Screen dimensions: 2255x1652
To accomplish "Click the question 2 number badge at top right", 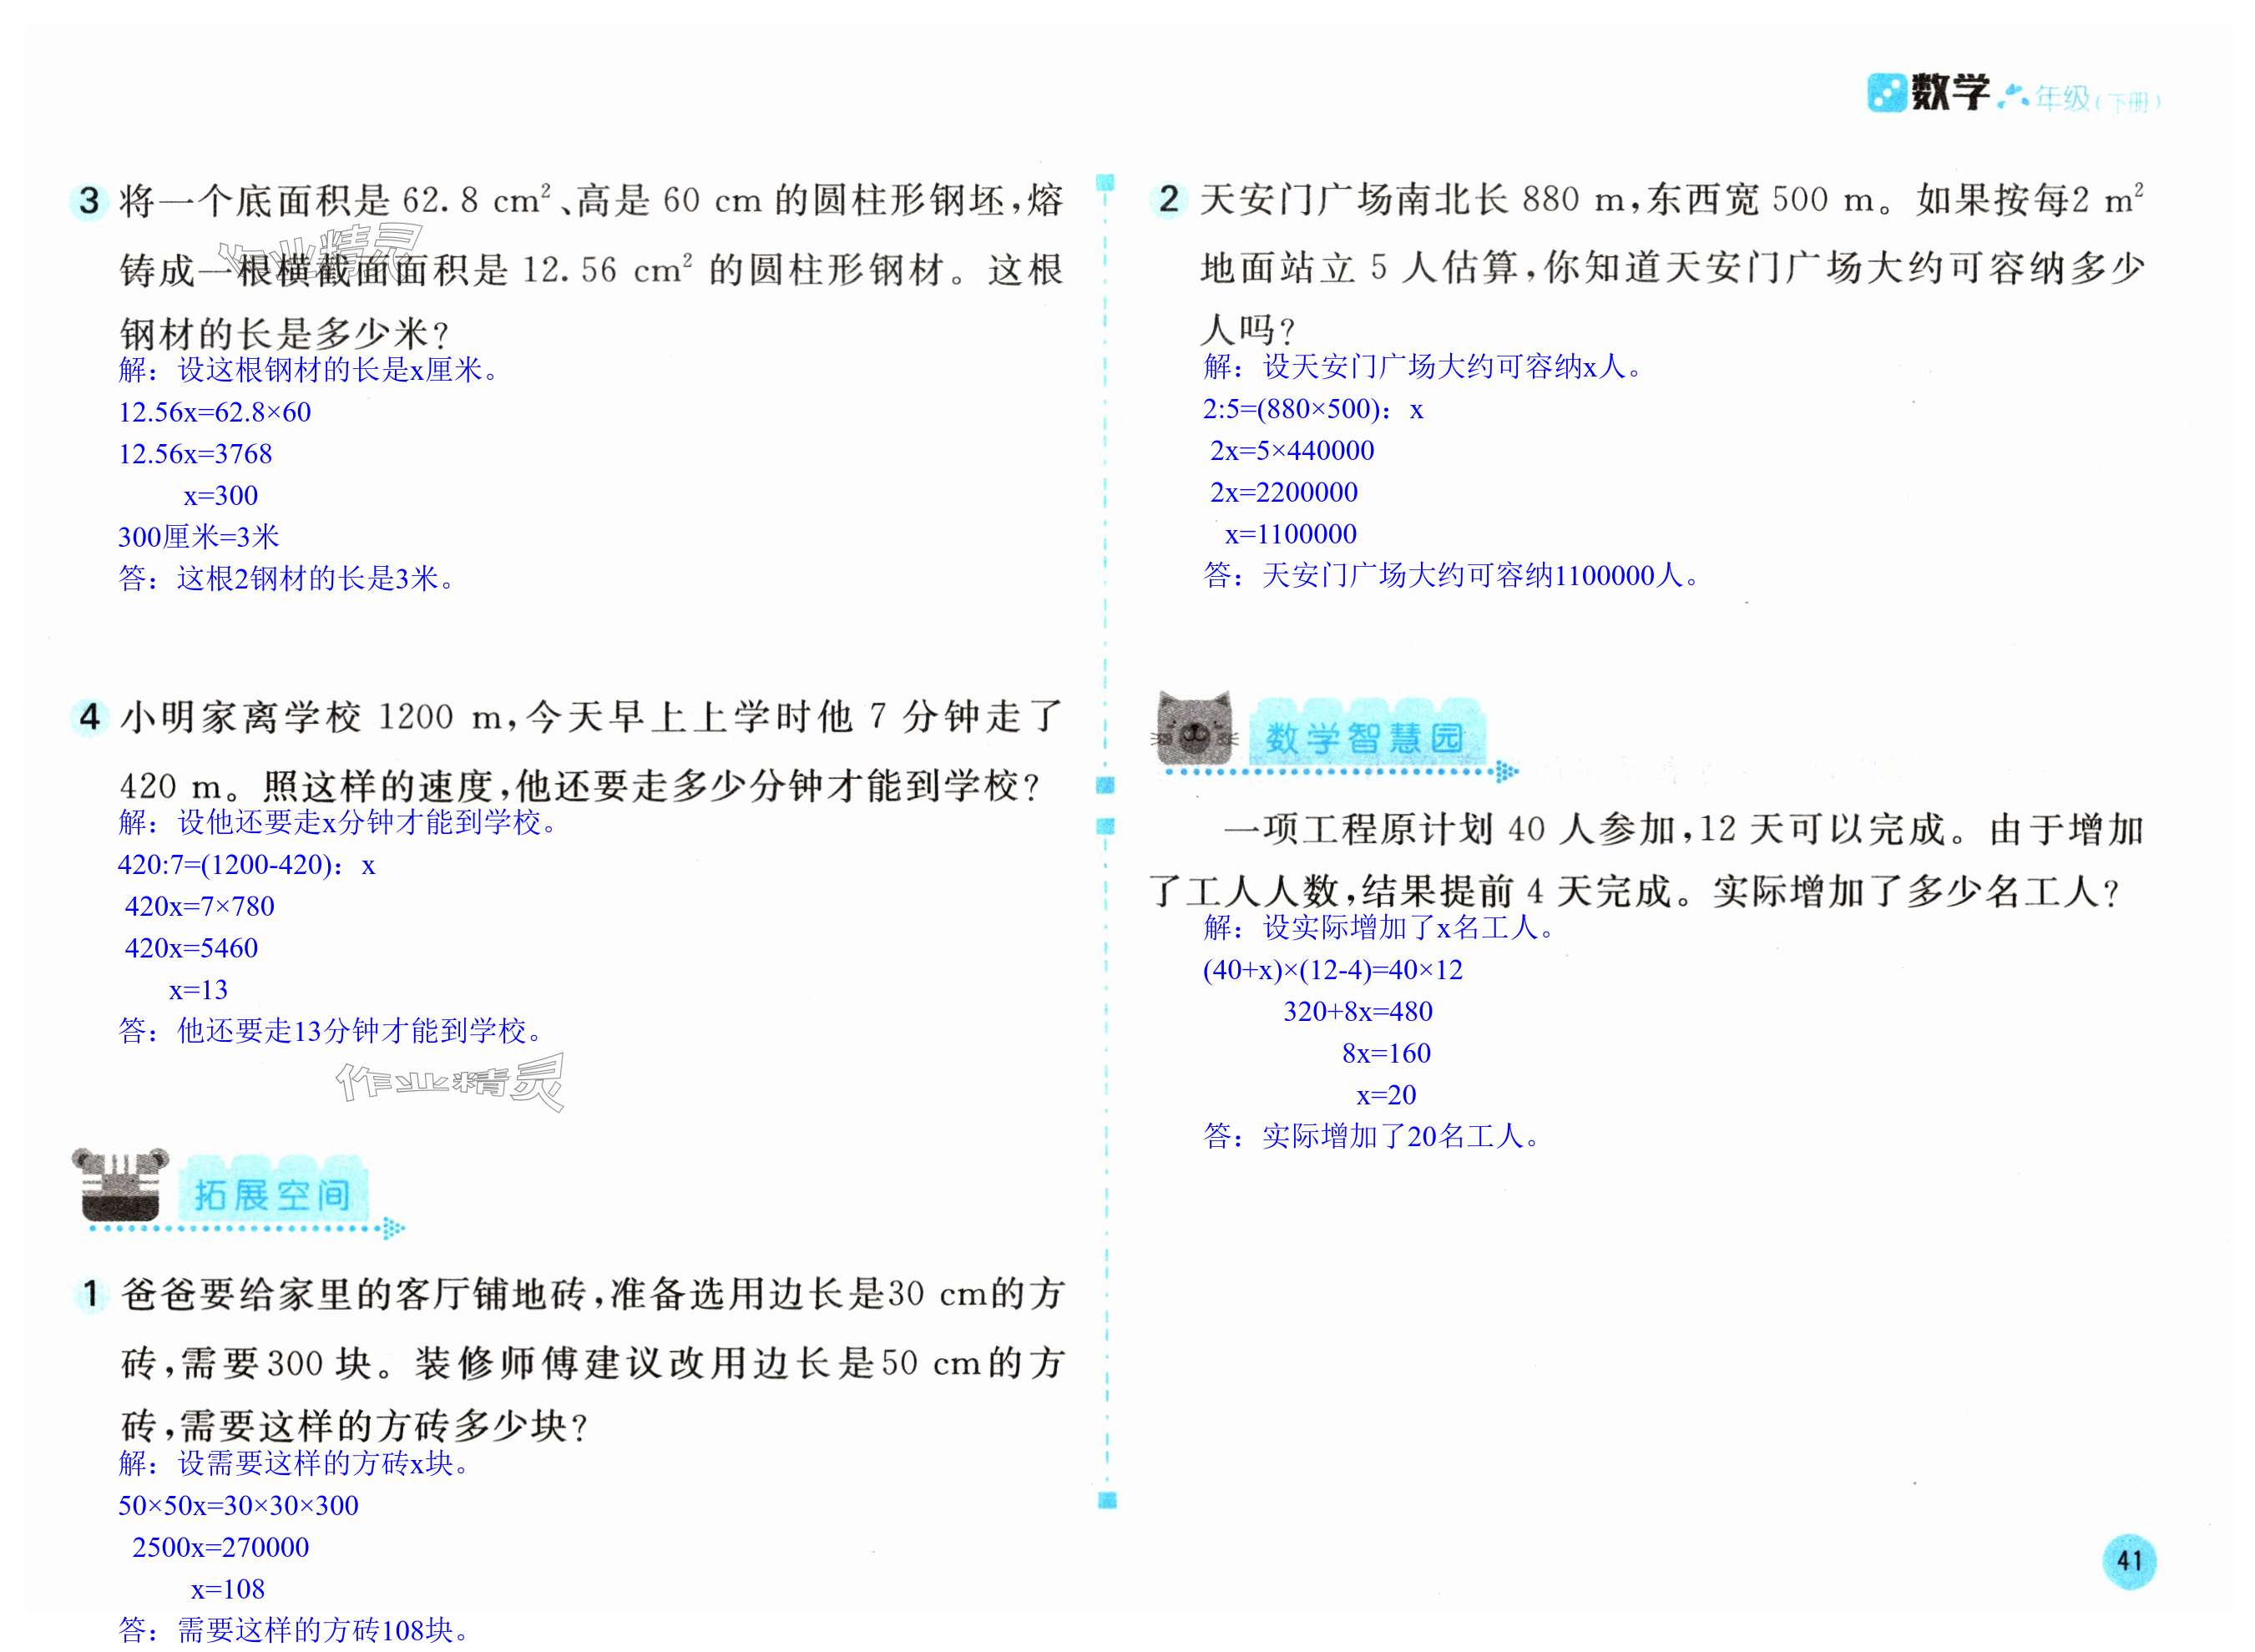I will (1168, 199).
